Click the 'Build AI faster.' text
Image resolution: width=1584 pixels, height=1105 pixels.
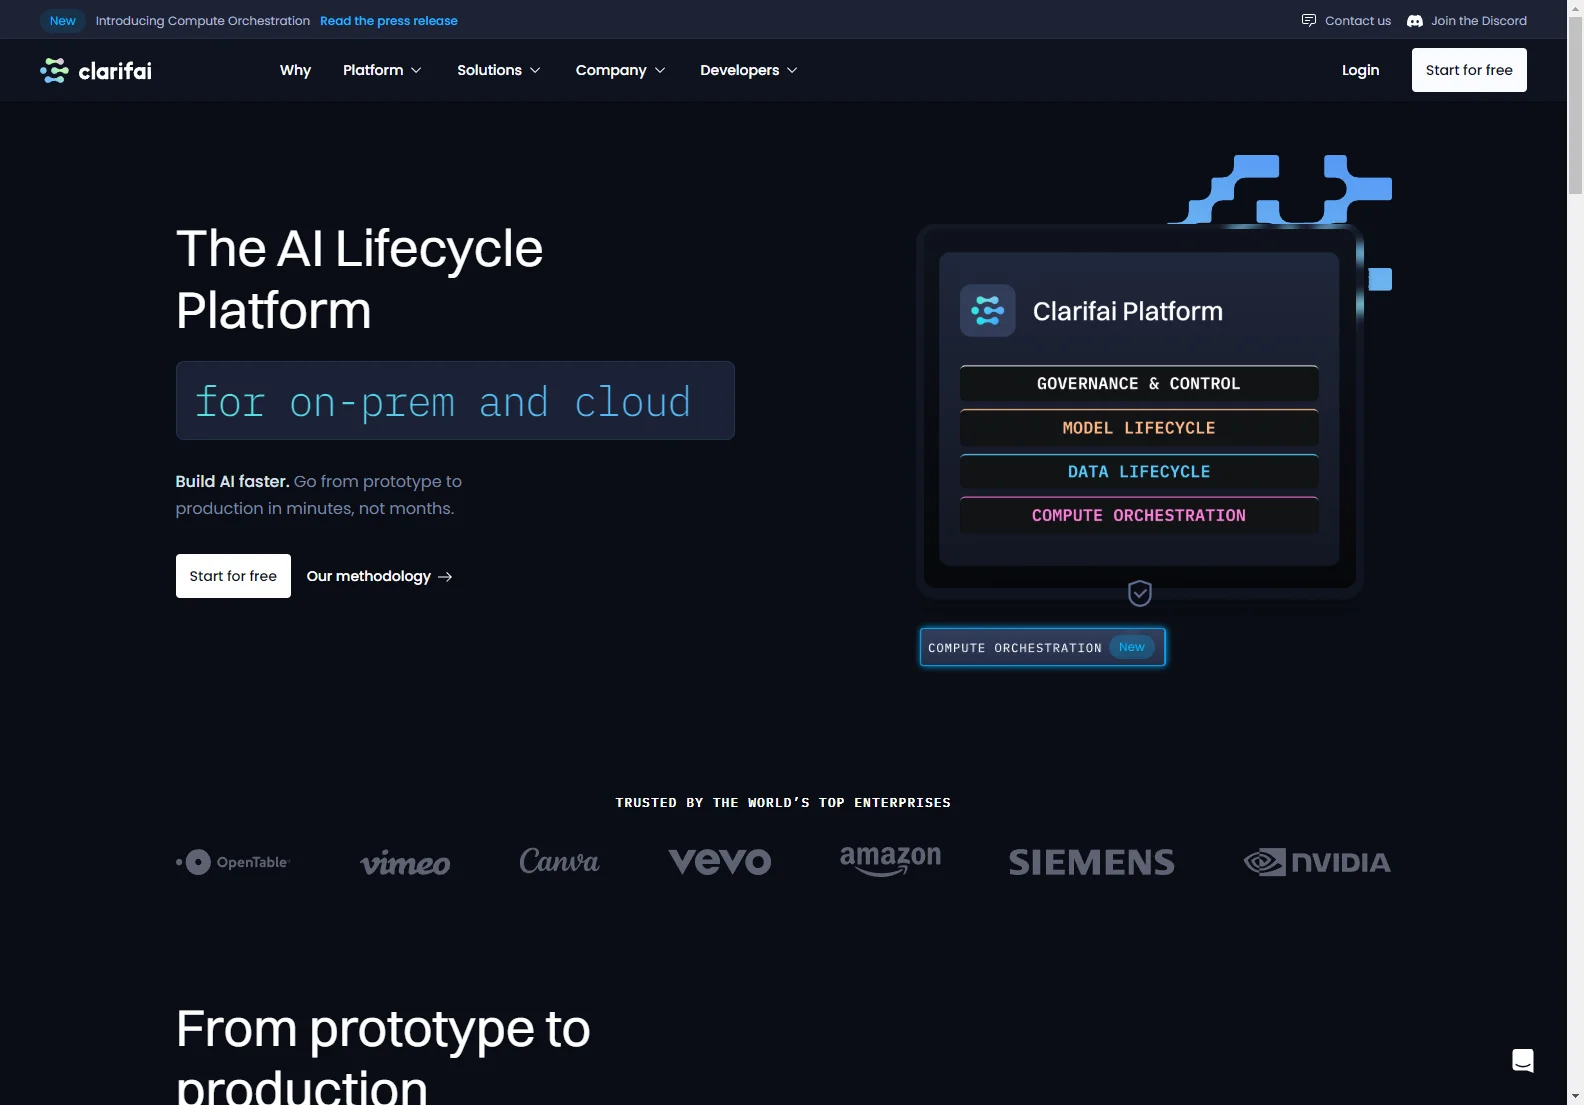click(x=232, y=481)
